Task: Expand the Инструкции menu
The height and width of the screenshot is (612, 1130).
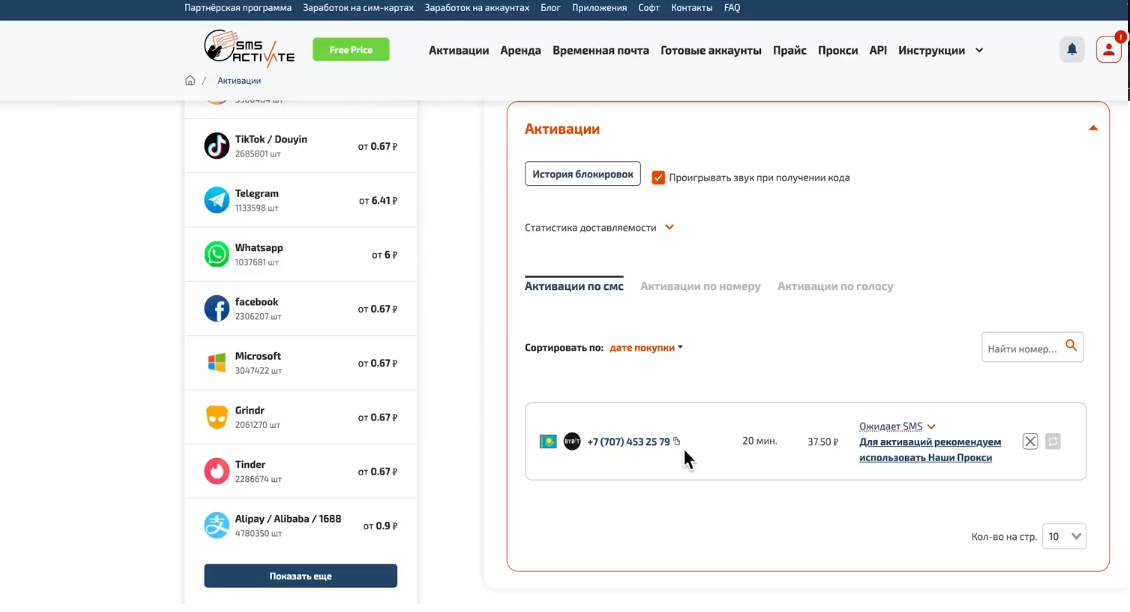Action: [x=940, y=50]
